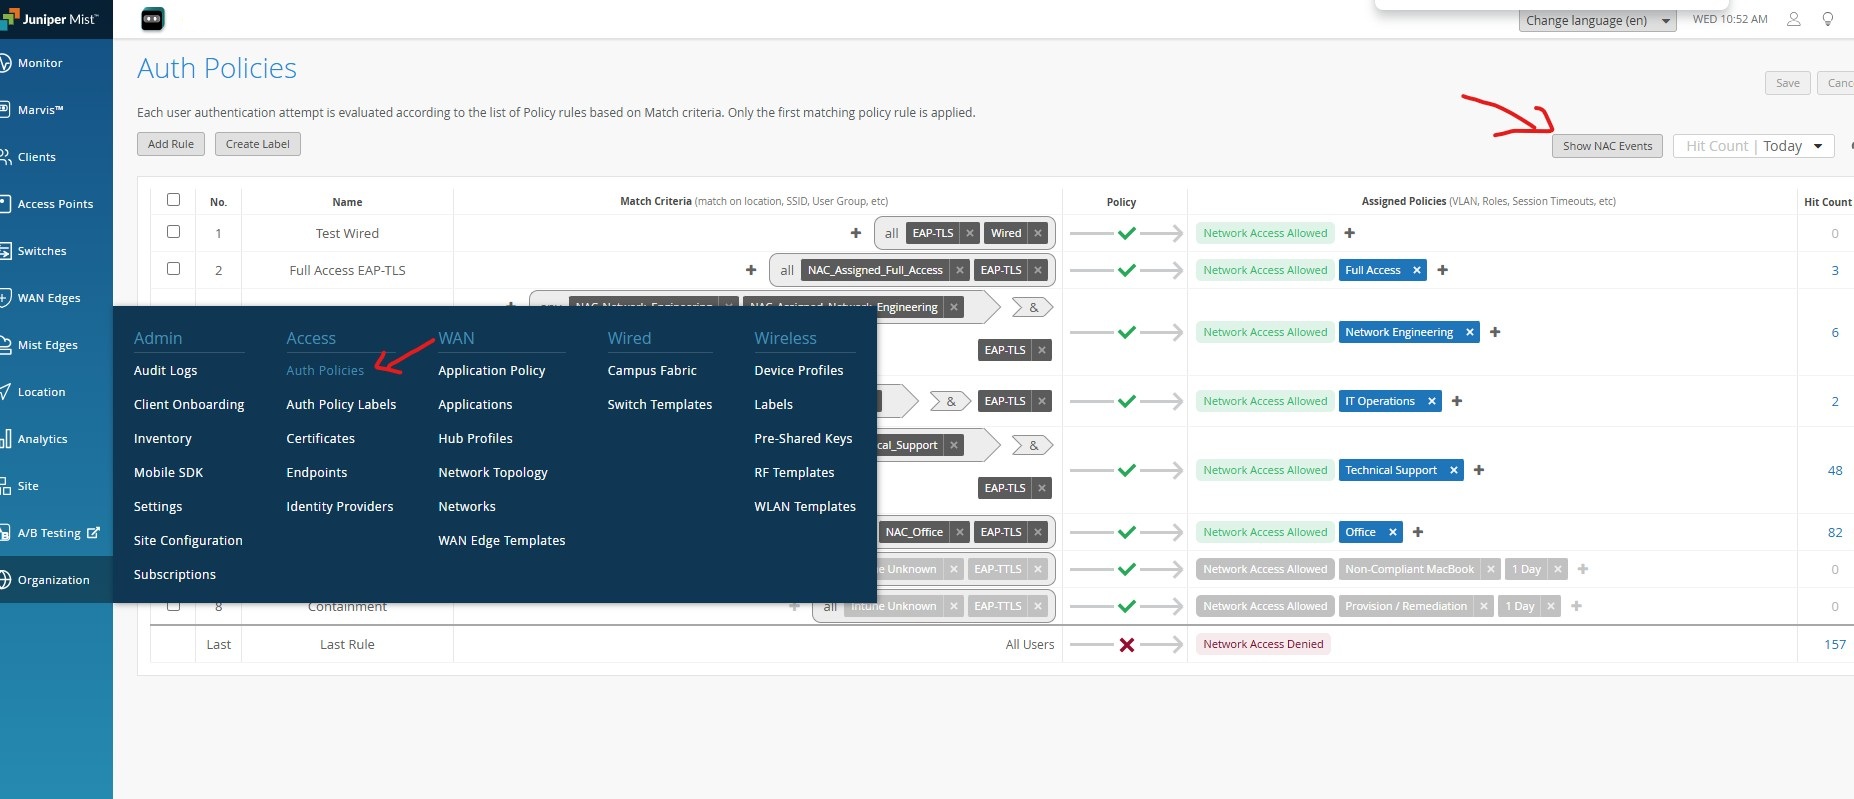1854x799 pixels.
Task: Click the Save button
Action: point(1788,83)
